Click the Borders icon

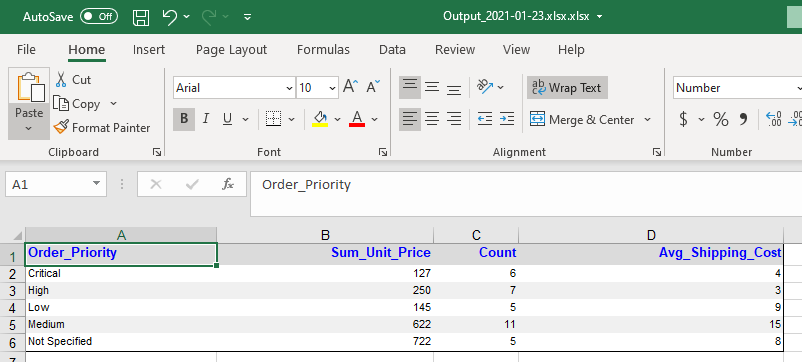click(274, 120)
